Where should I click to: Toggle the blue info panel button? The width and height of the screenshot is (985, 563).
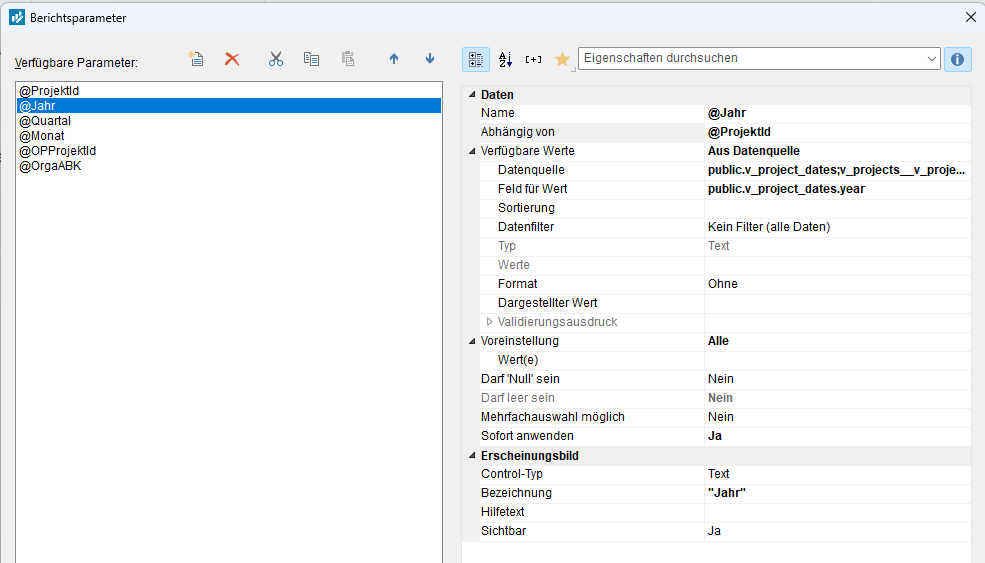(x=957, y=59)
